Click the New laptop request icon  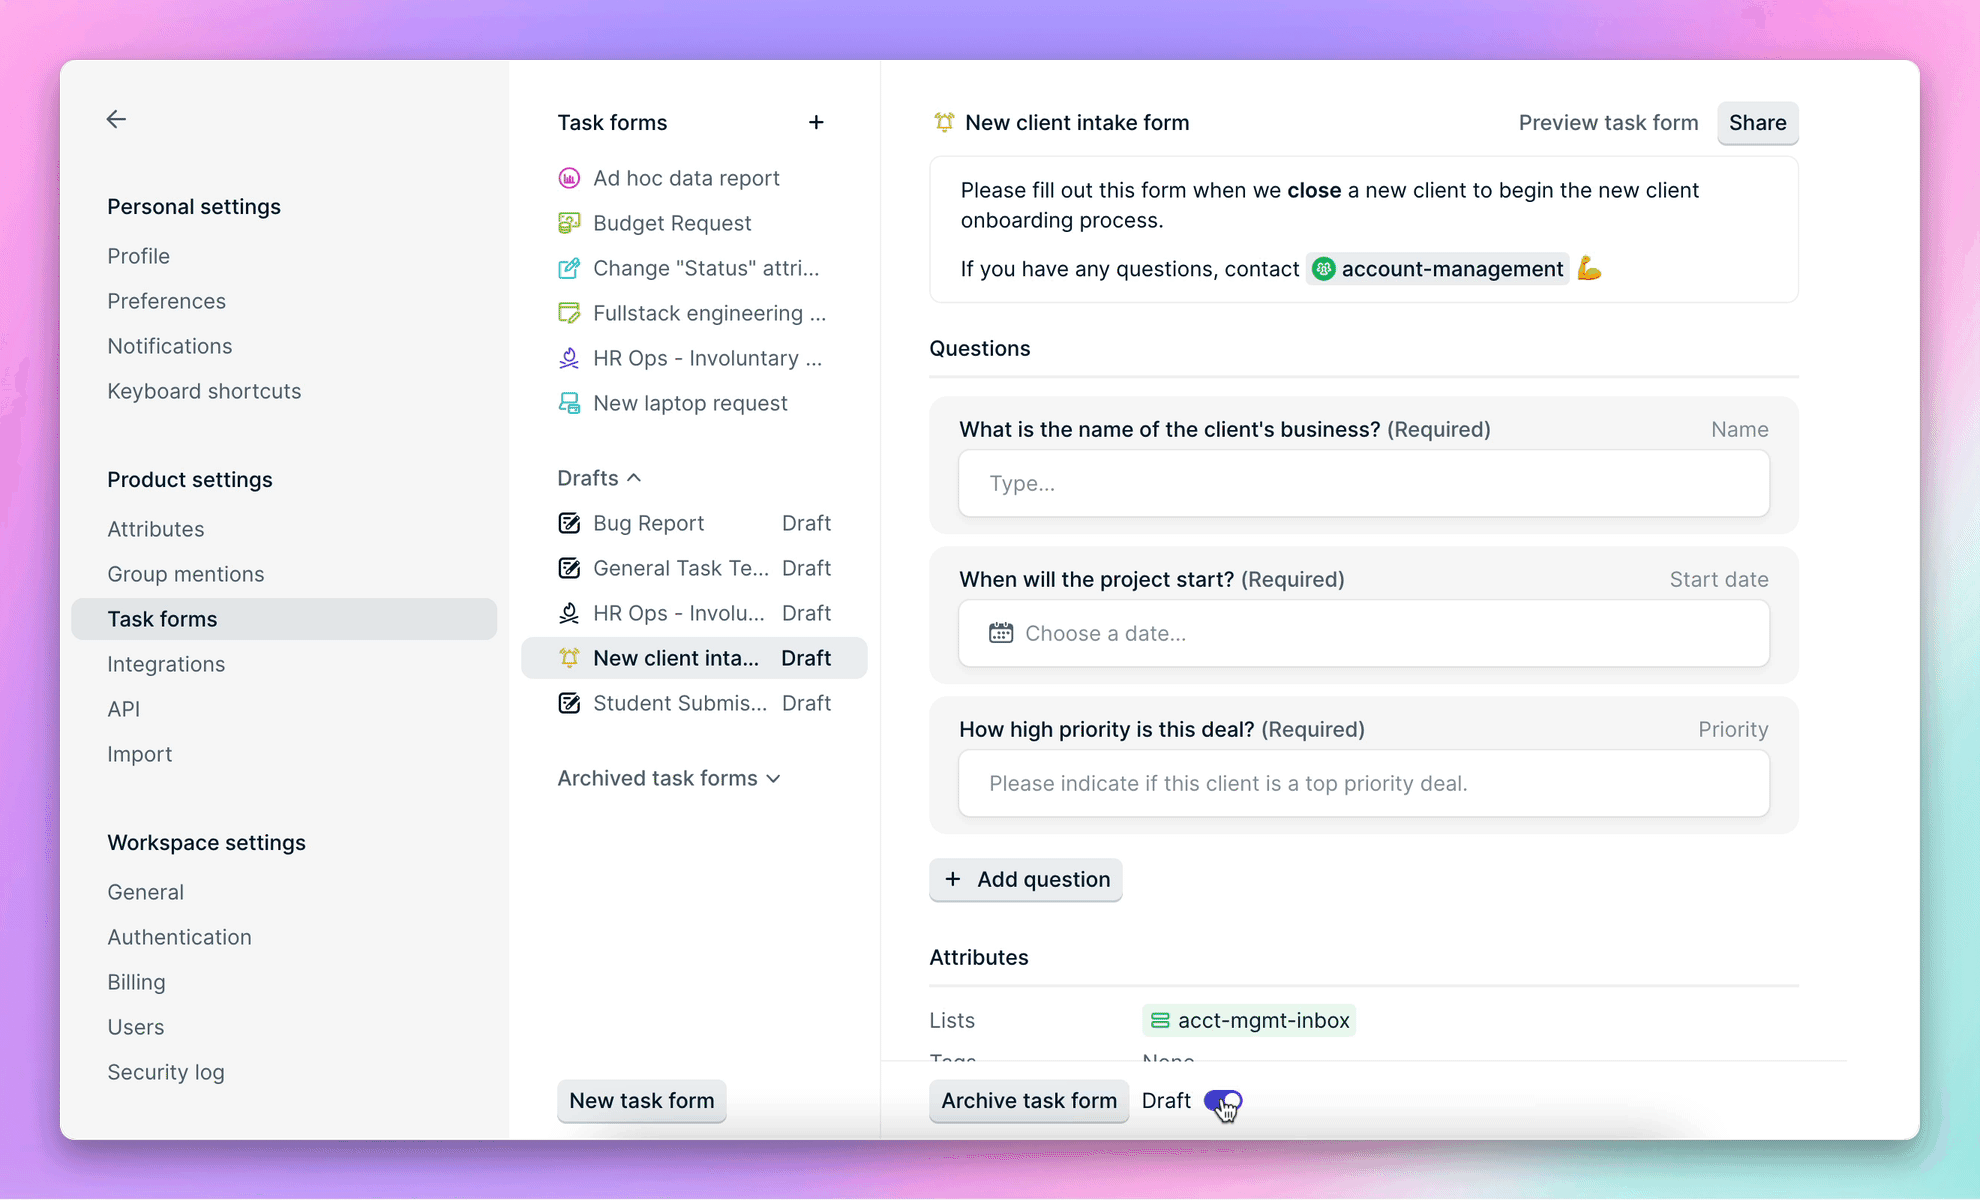[x=569, y=403]
